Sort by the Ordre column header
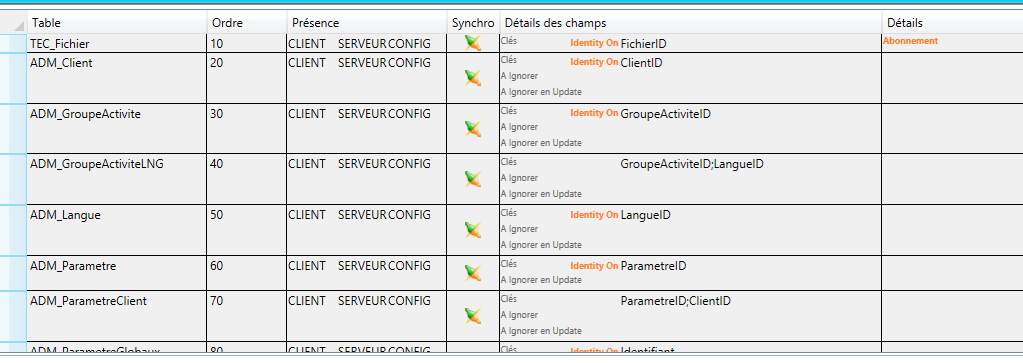The width and height of the screenshot is (1023, 363). click(x=247, y=23)
